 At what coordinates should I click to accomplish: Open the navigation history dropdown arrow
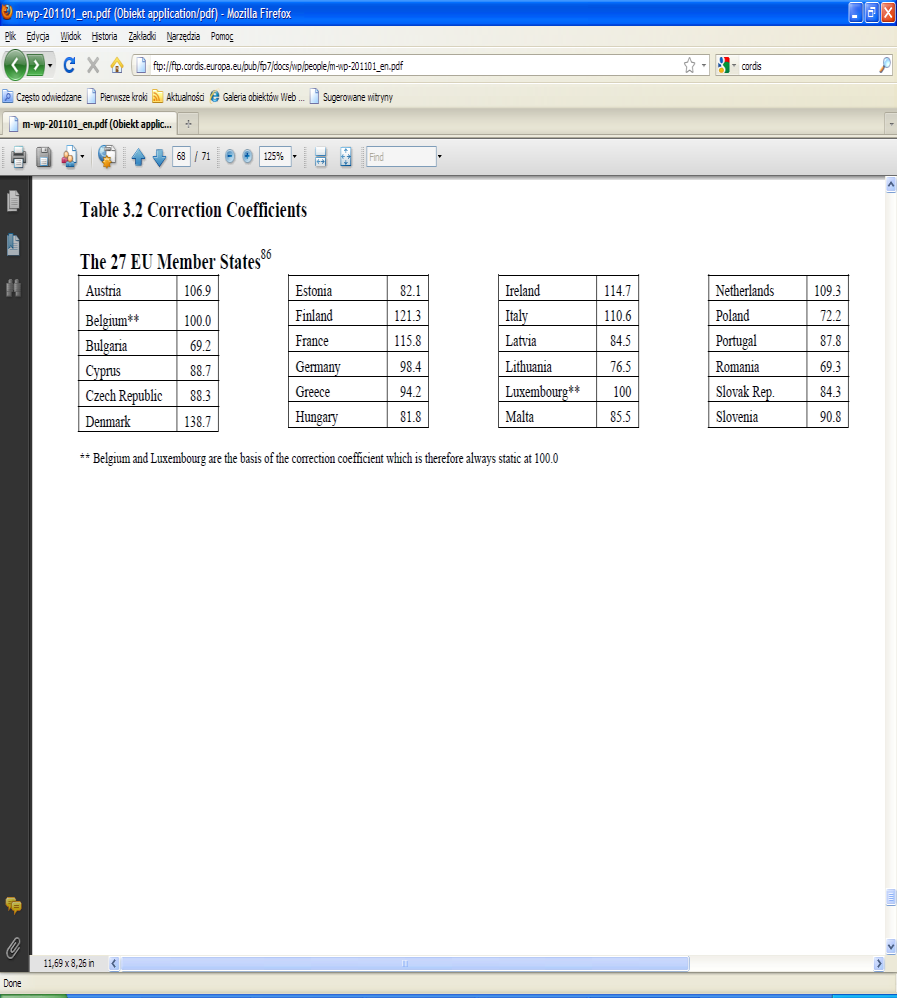click(x=50, y=66)
